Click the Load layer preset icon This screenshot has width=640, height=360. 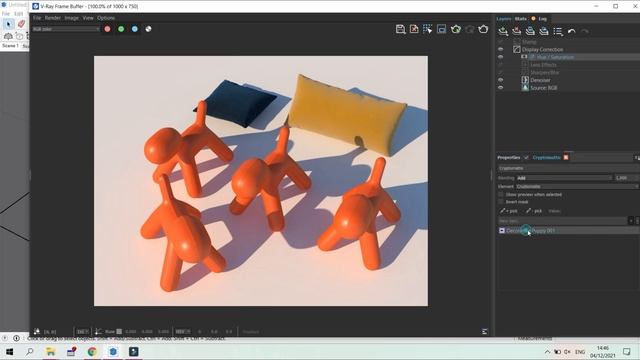544,31
